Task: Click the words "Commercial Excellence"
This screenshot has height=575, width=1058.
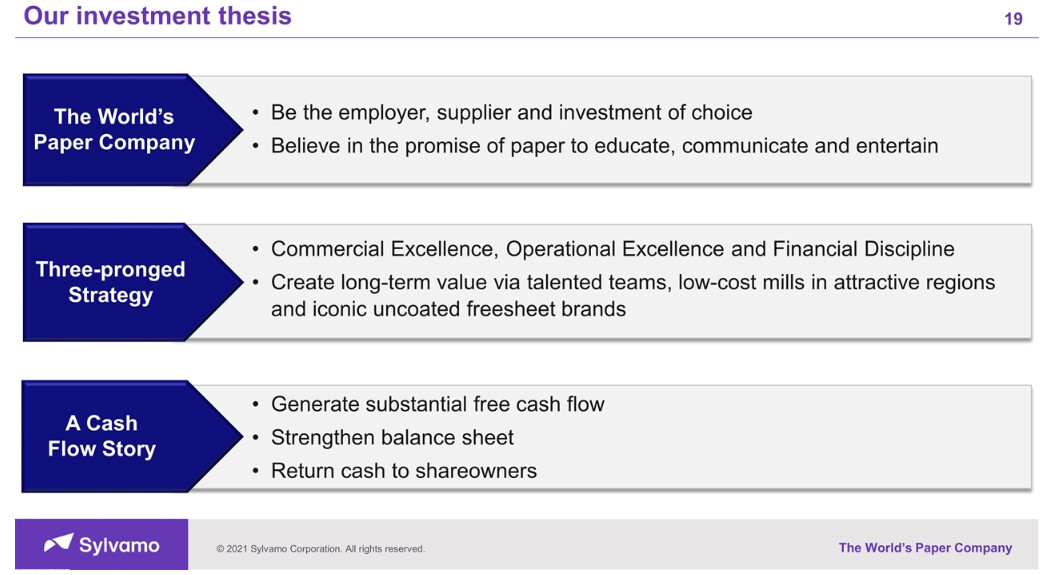Action: point(384,249)
